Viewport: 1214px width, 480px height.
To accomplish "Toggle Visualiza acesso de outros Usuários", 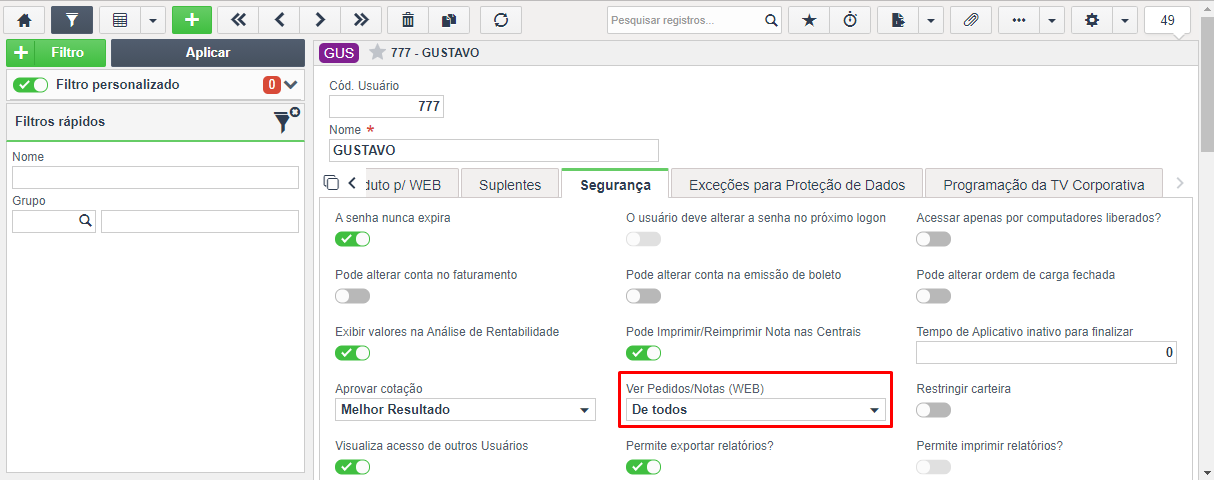I will (352, 467).
